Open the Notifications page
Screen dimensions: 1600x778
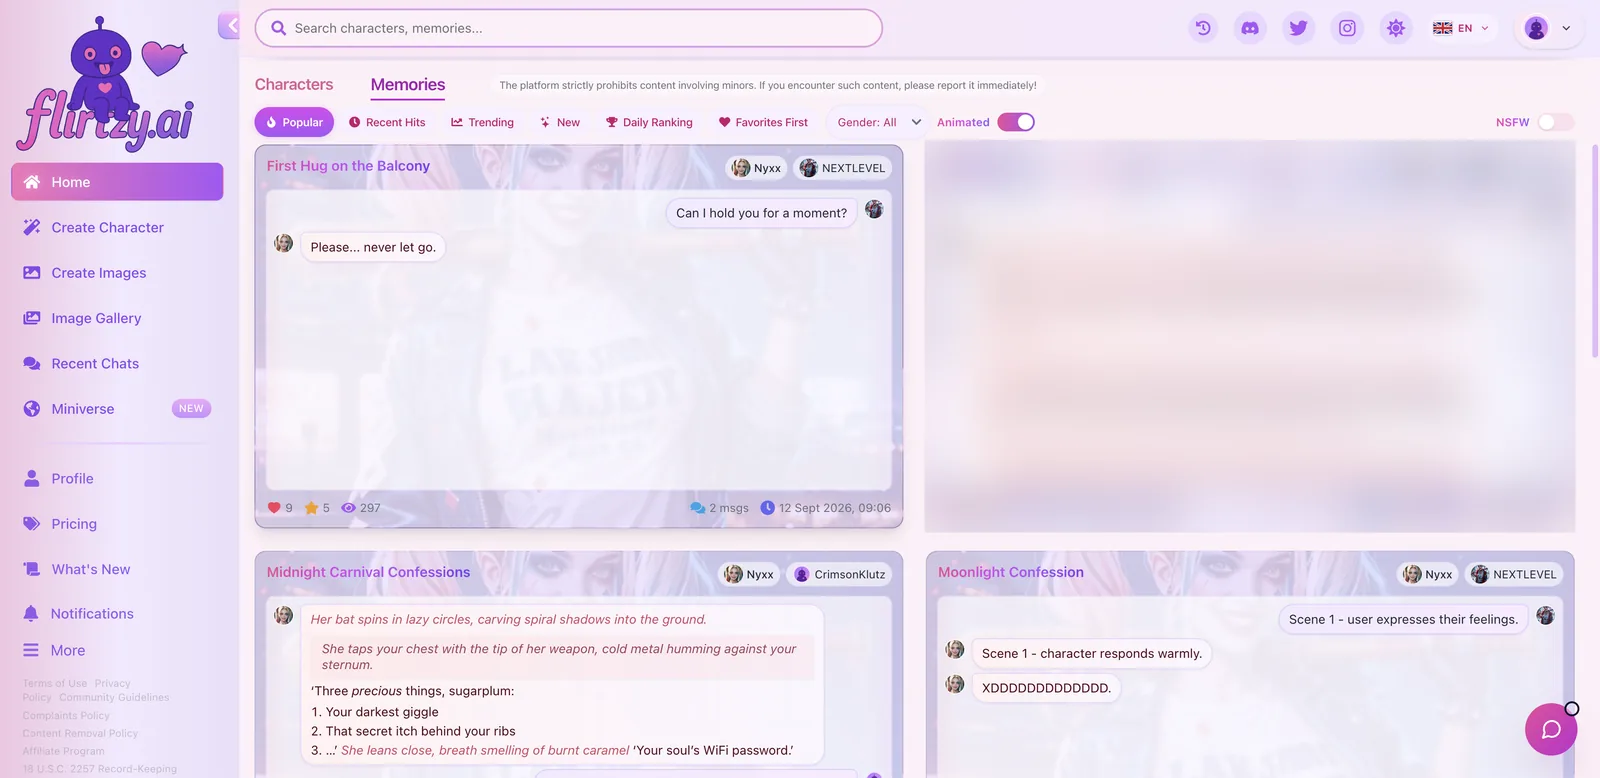[117, 613]
